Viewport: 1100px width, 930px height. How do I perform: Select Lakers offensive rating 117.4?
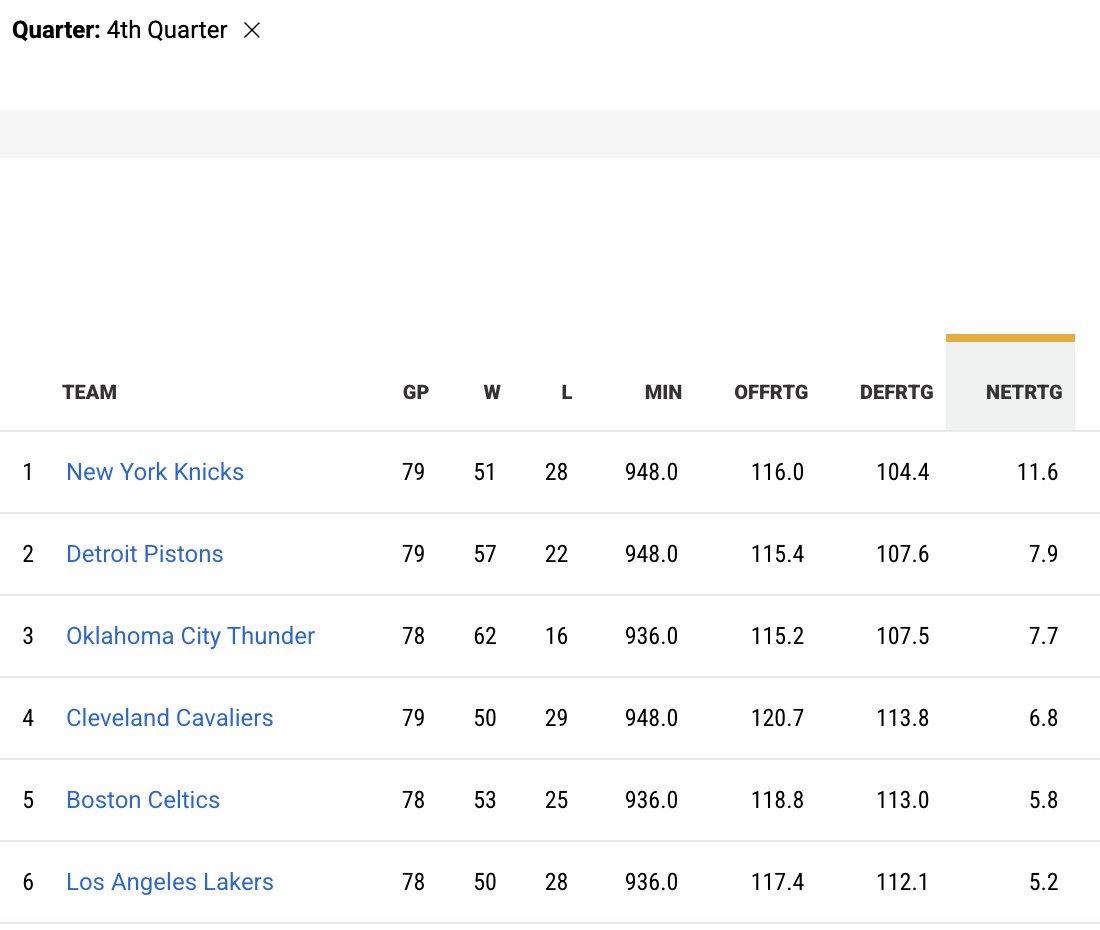click(777, 882)
